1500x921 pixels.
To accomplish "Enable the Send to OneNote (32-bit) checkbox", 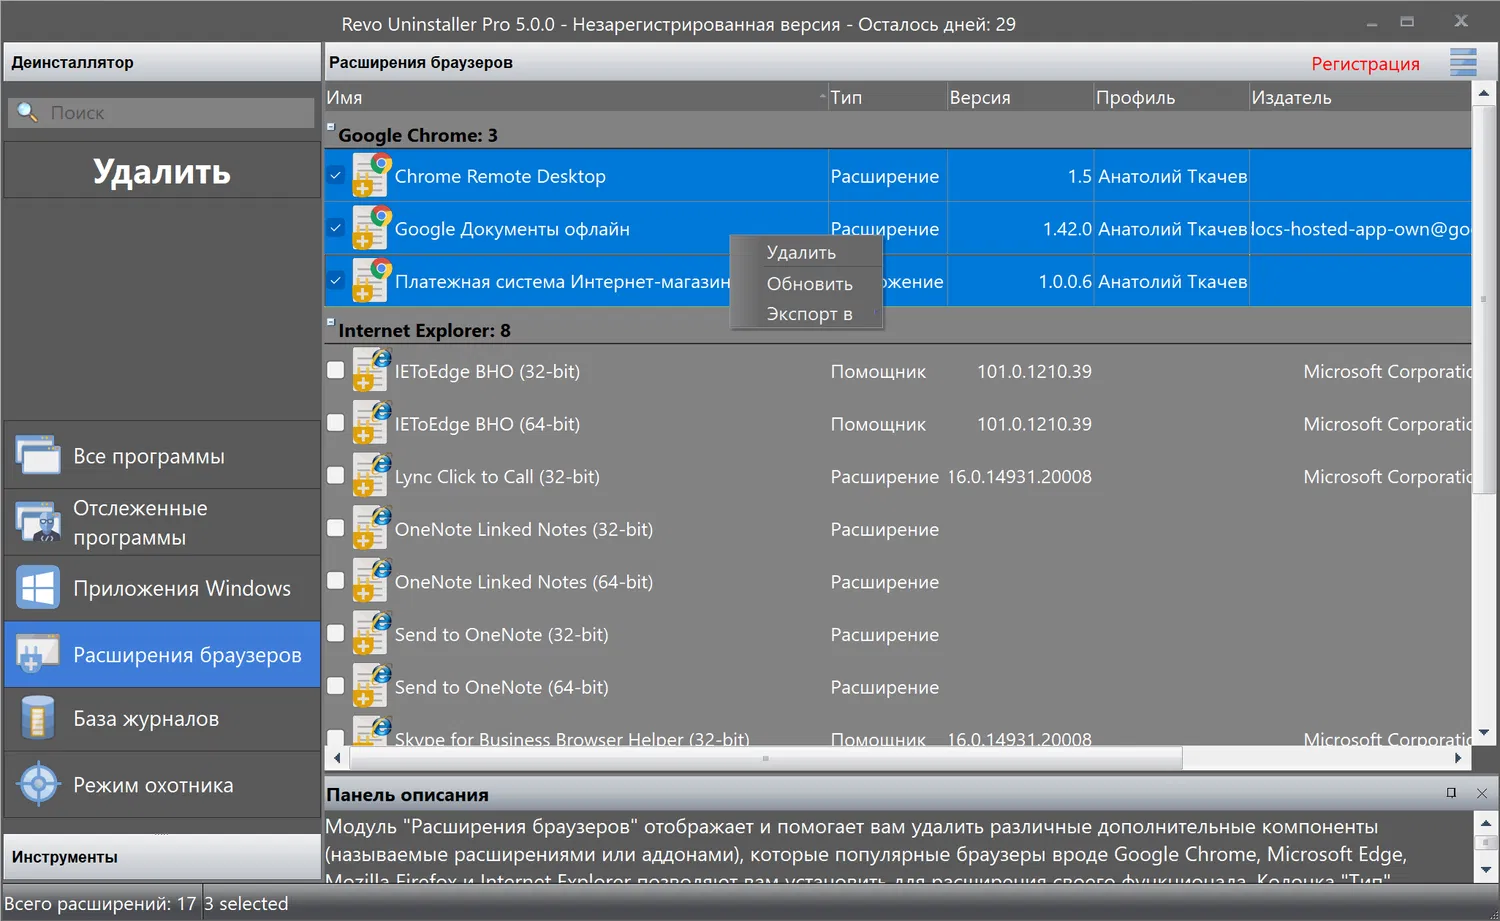I will coord(336,634).
